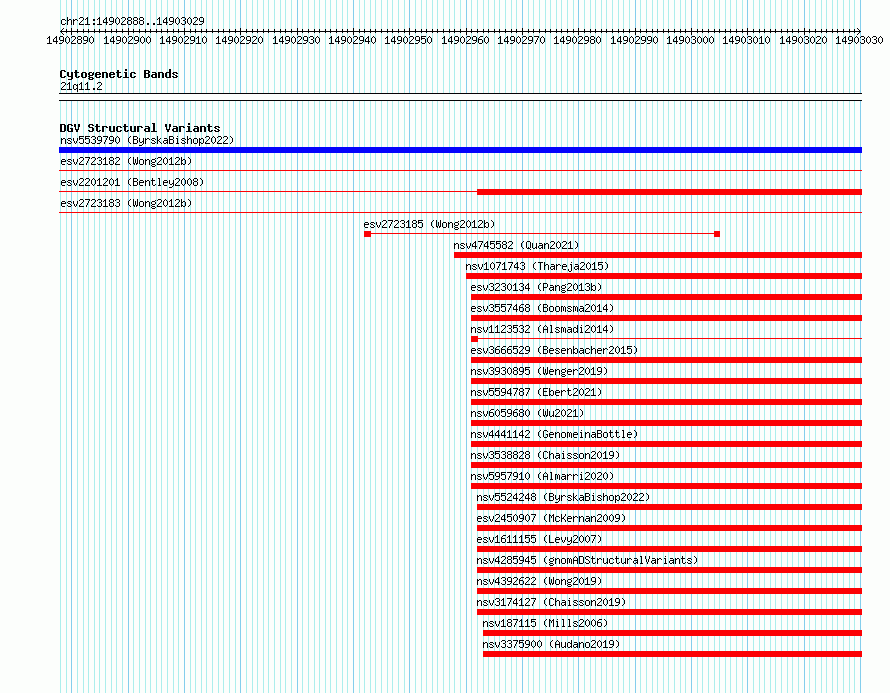Click ruler position 14903000
The width and height of the screenshot is (890, 693).
pos(690,40)
